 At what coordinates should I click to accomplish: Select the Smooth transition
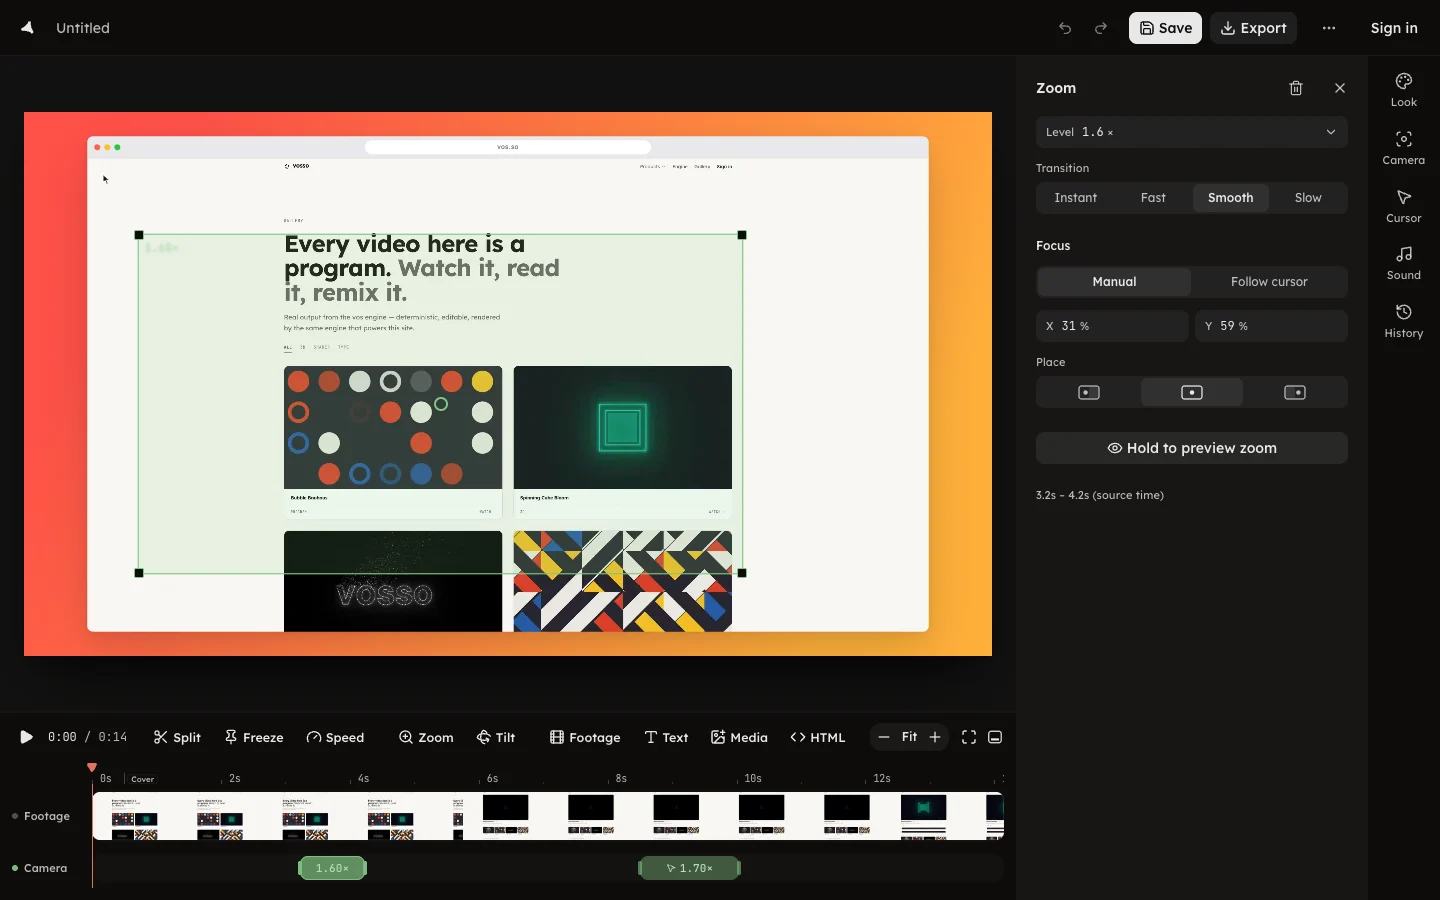pos(1230,198)
